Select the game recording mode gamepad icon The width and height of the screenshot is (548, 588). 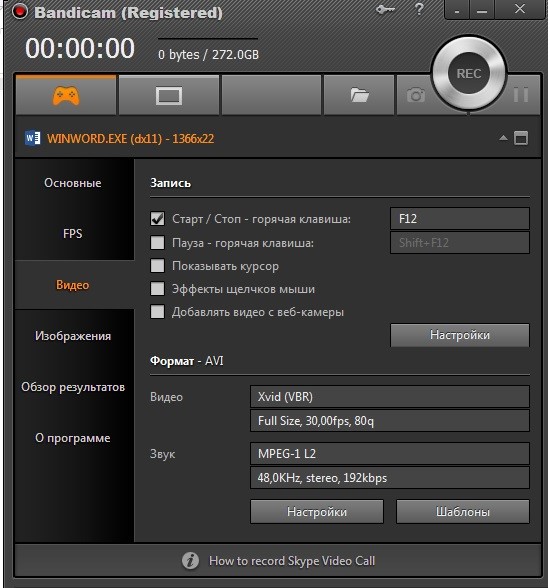click(x=66, y=95)
